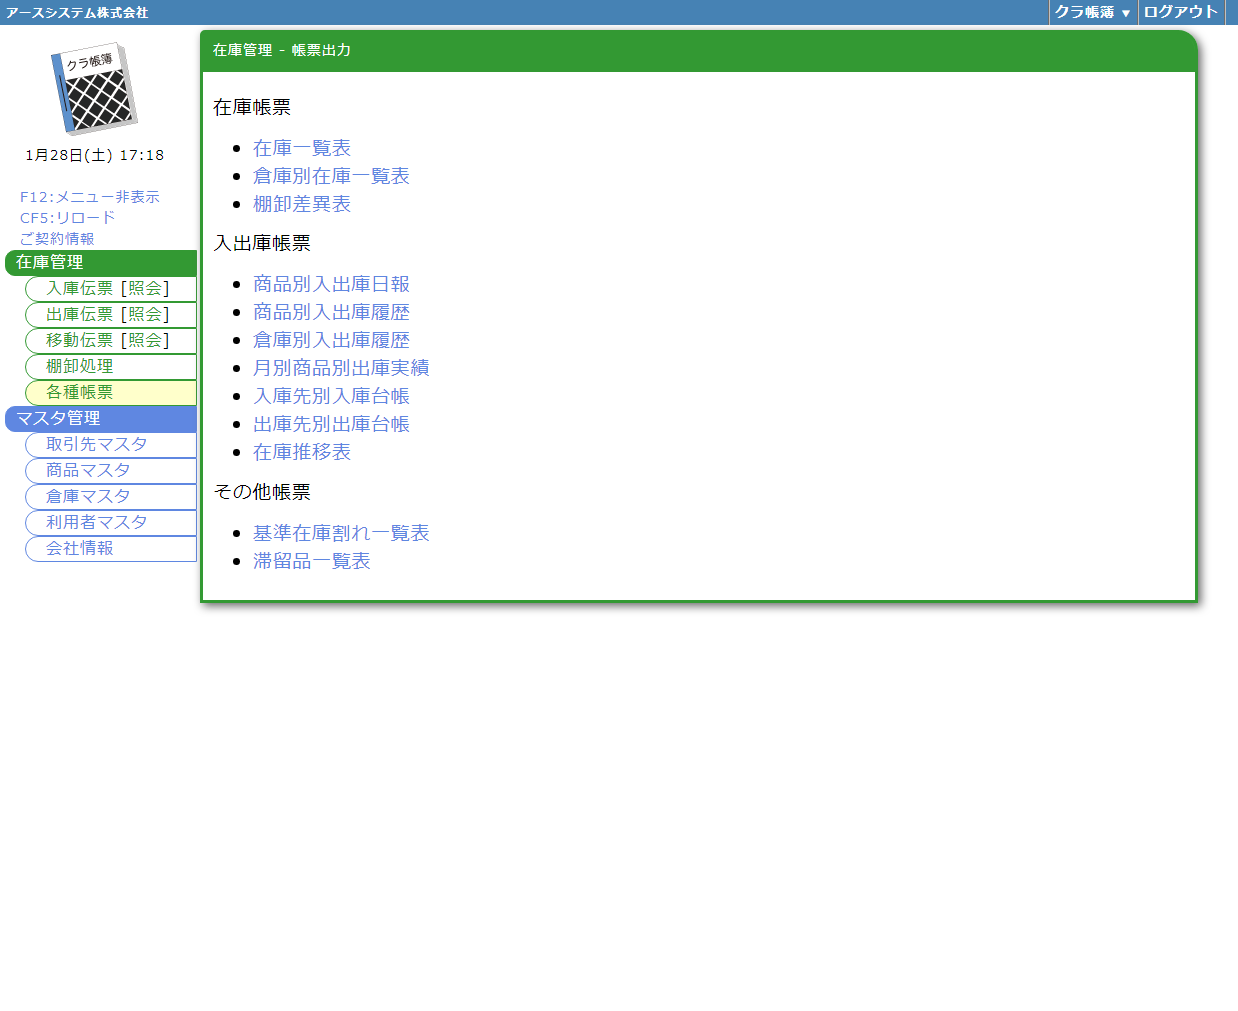Click 在庫管理 - 帳票出力 panel title
This screenshot has width=1238, height=1011.
tap(282, 50)
